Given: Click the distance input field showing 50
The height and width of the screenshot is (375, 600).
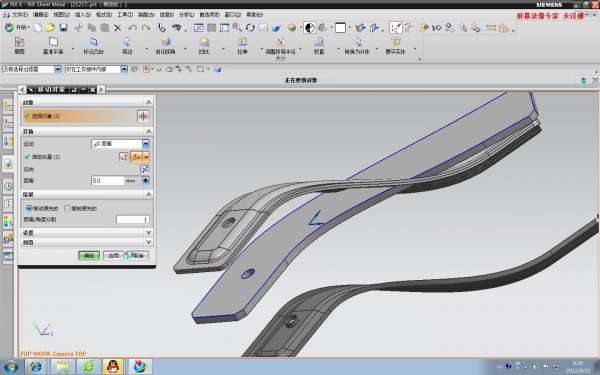Looking at the screenshot, I should (108, 181).
